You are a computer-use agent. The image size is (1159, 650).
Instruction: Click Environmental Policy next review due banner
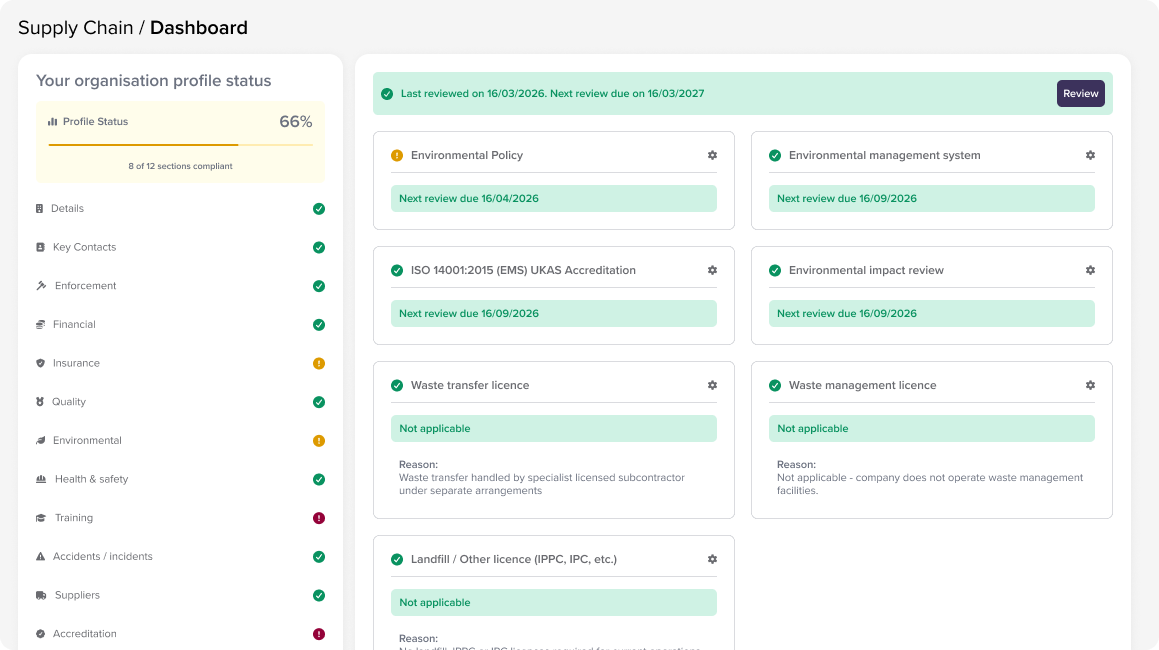553,198
